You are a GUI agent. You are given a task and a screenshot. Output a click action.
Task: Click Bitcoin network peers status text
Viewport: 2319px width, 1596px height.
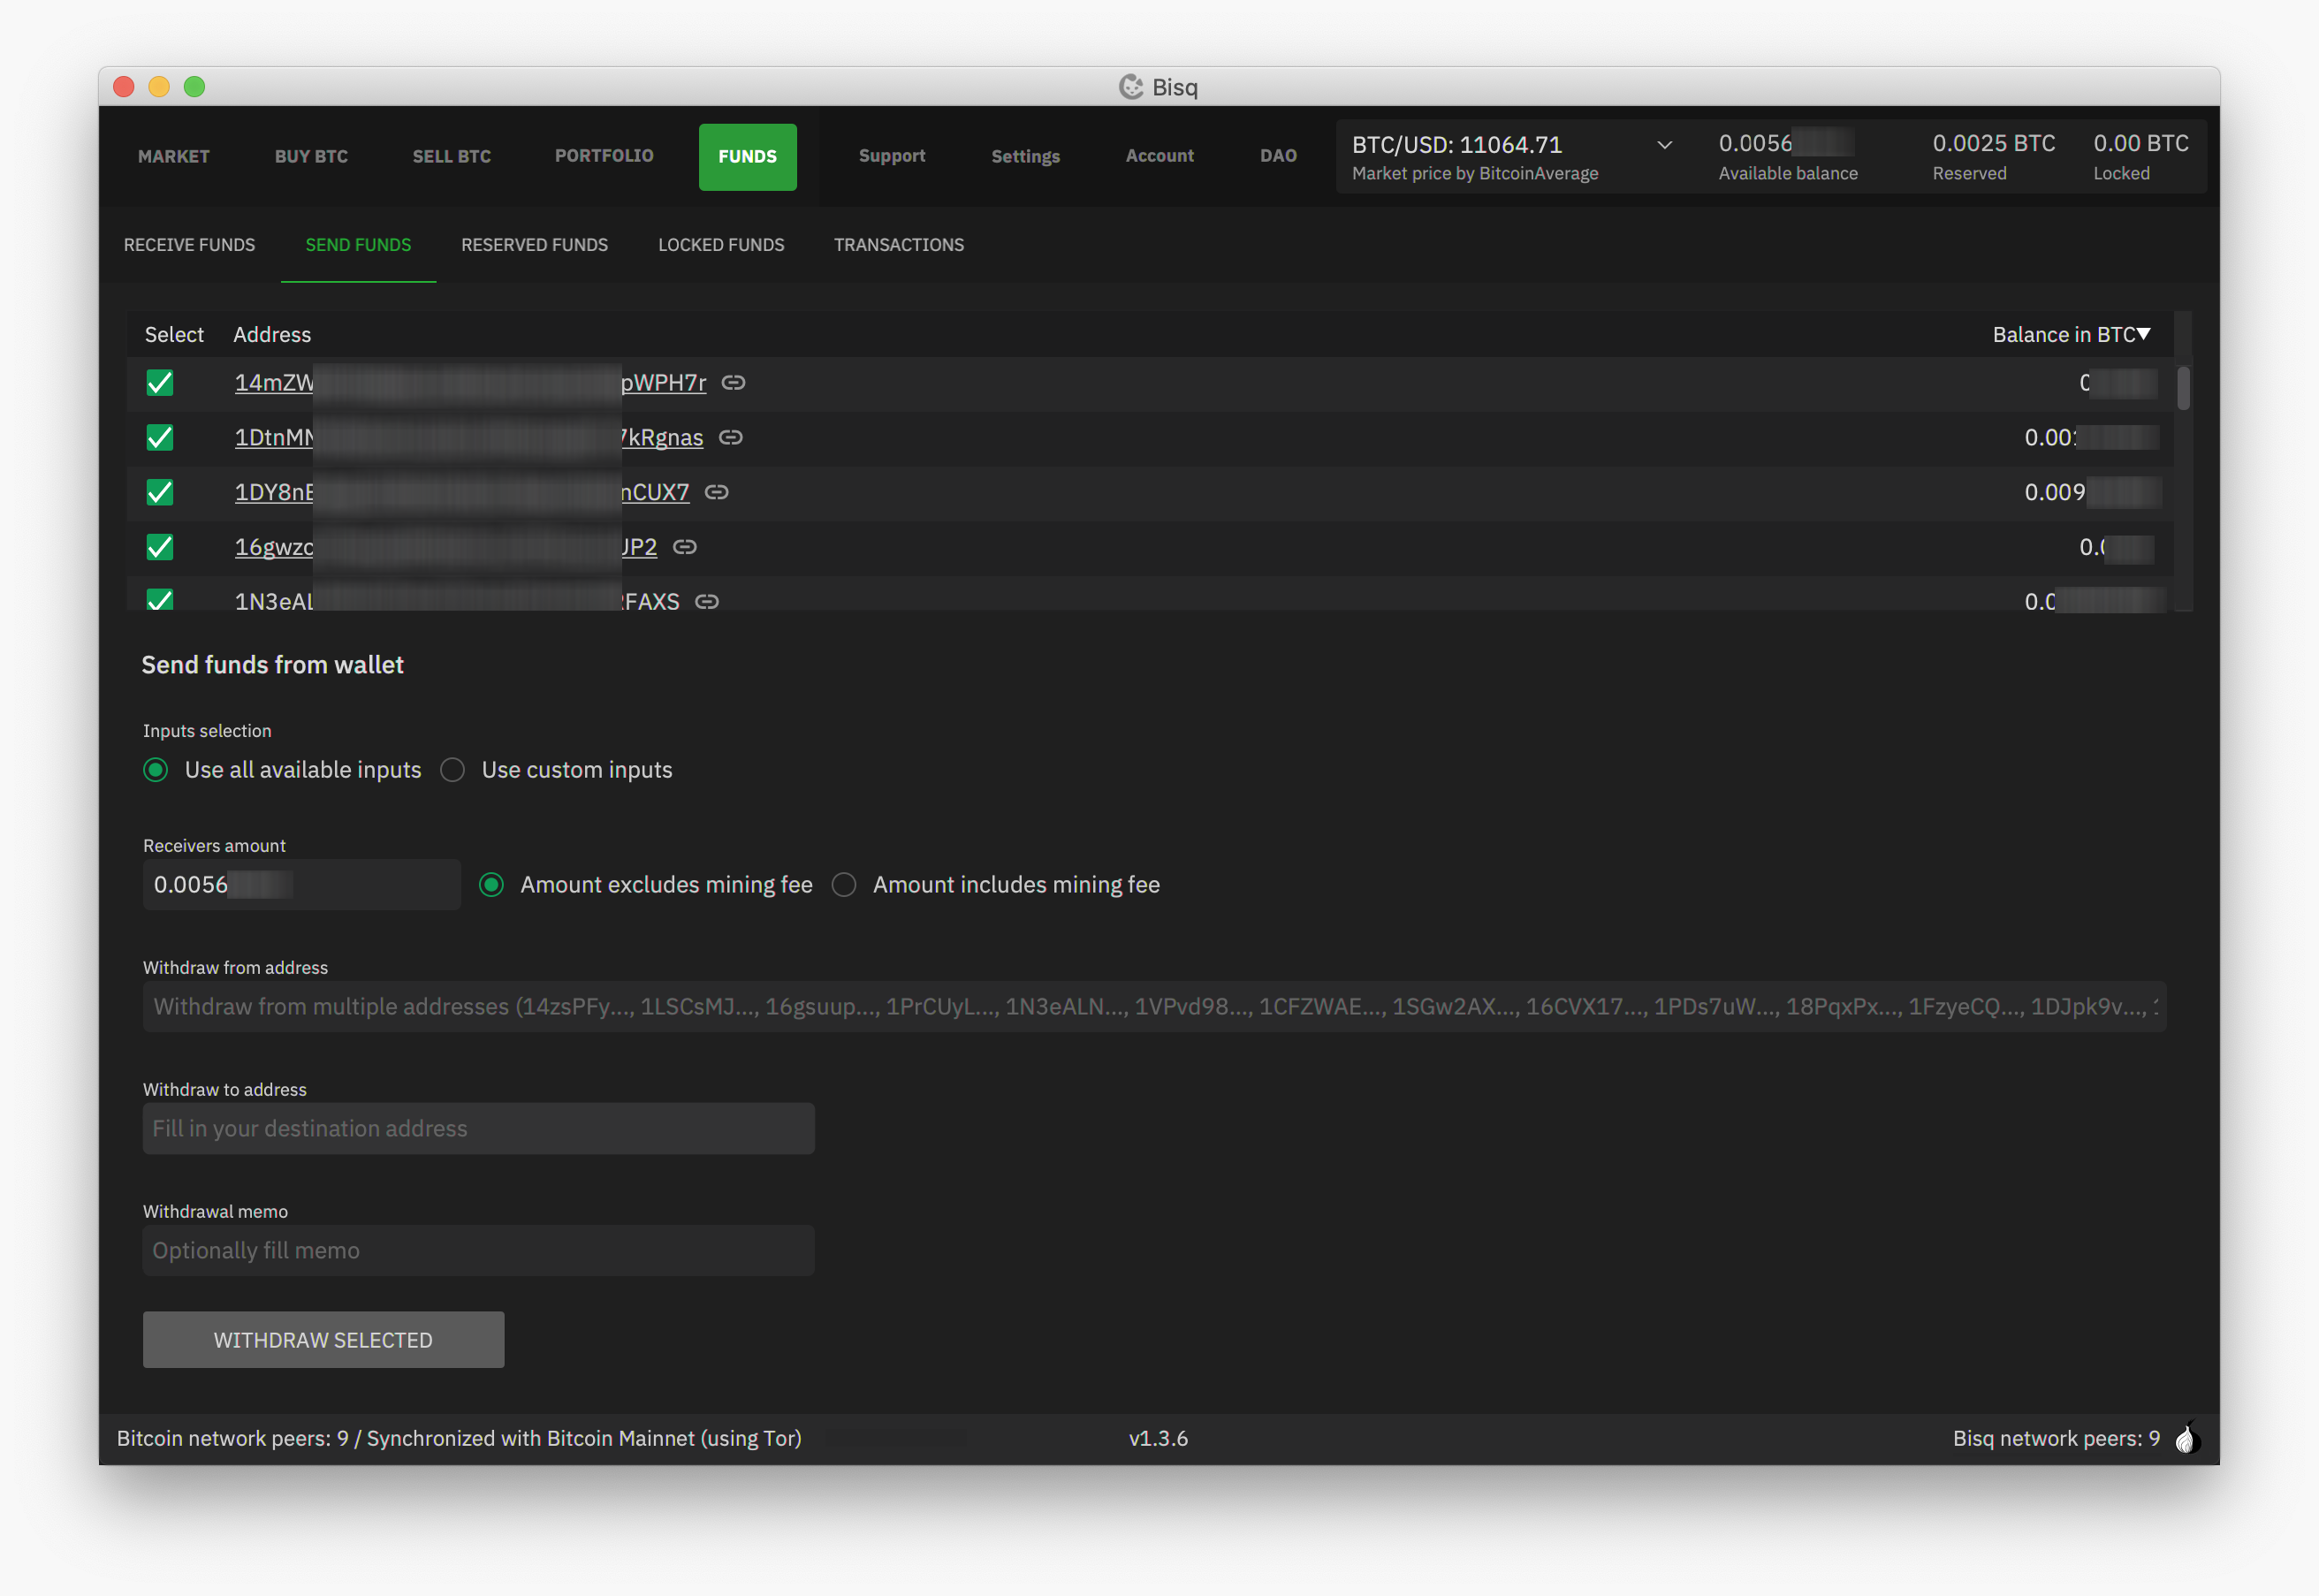pos(459,1439)
